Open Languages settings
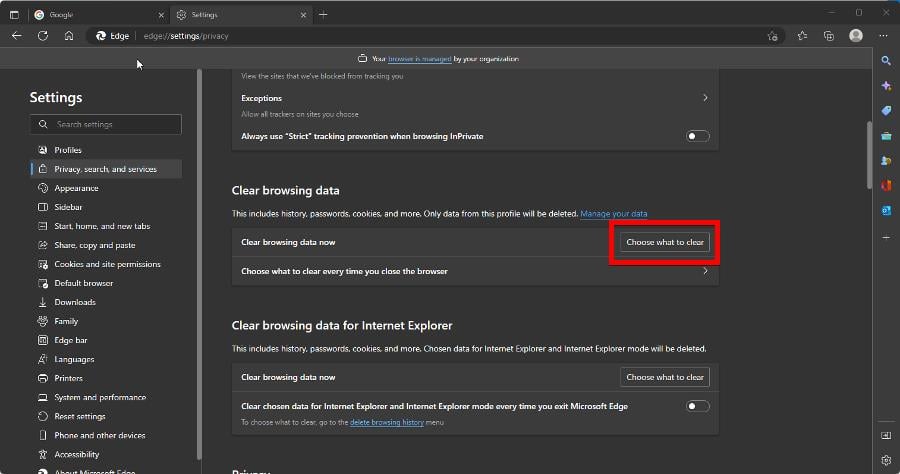The width and height of the screenshot is (900, 474). point(106,359)
